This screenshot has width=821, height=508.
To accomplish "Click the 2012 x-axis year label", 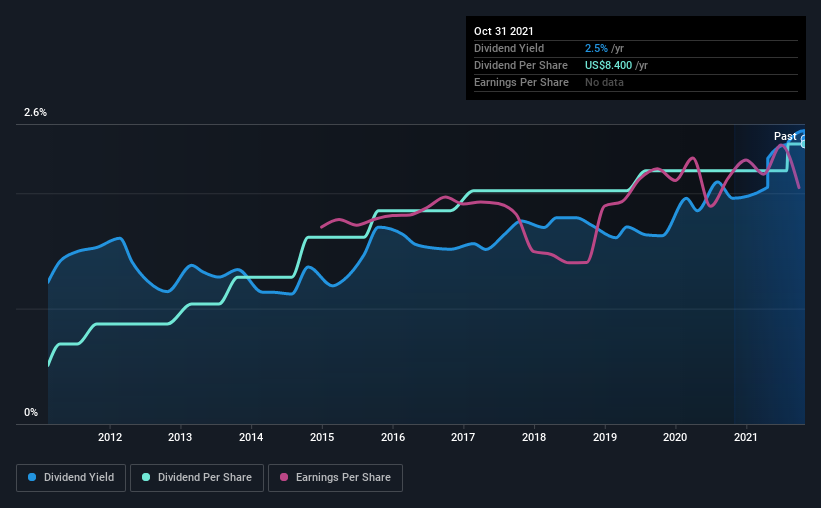I will pos(110,437).
